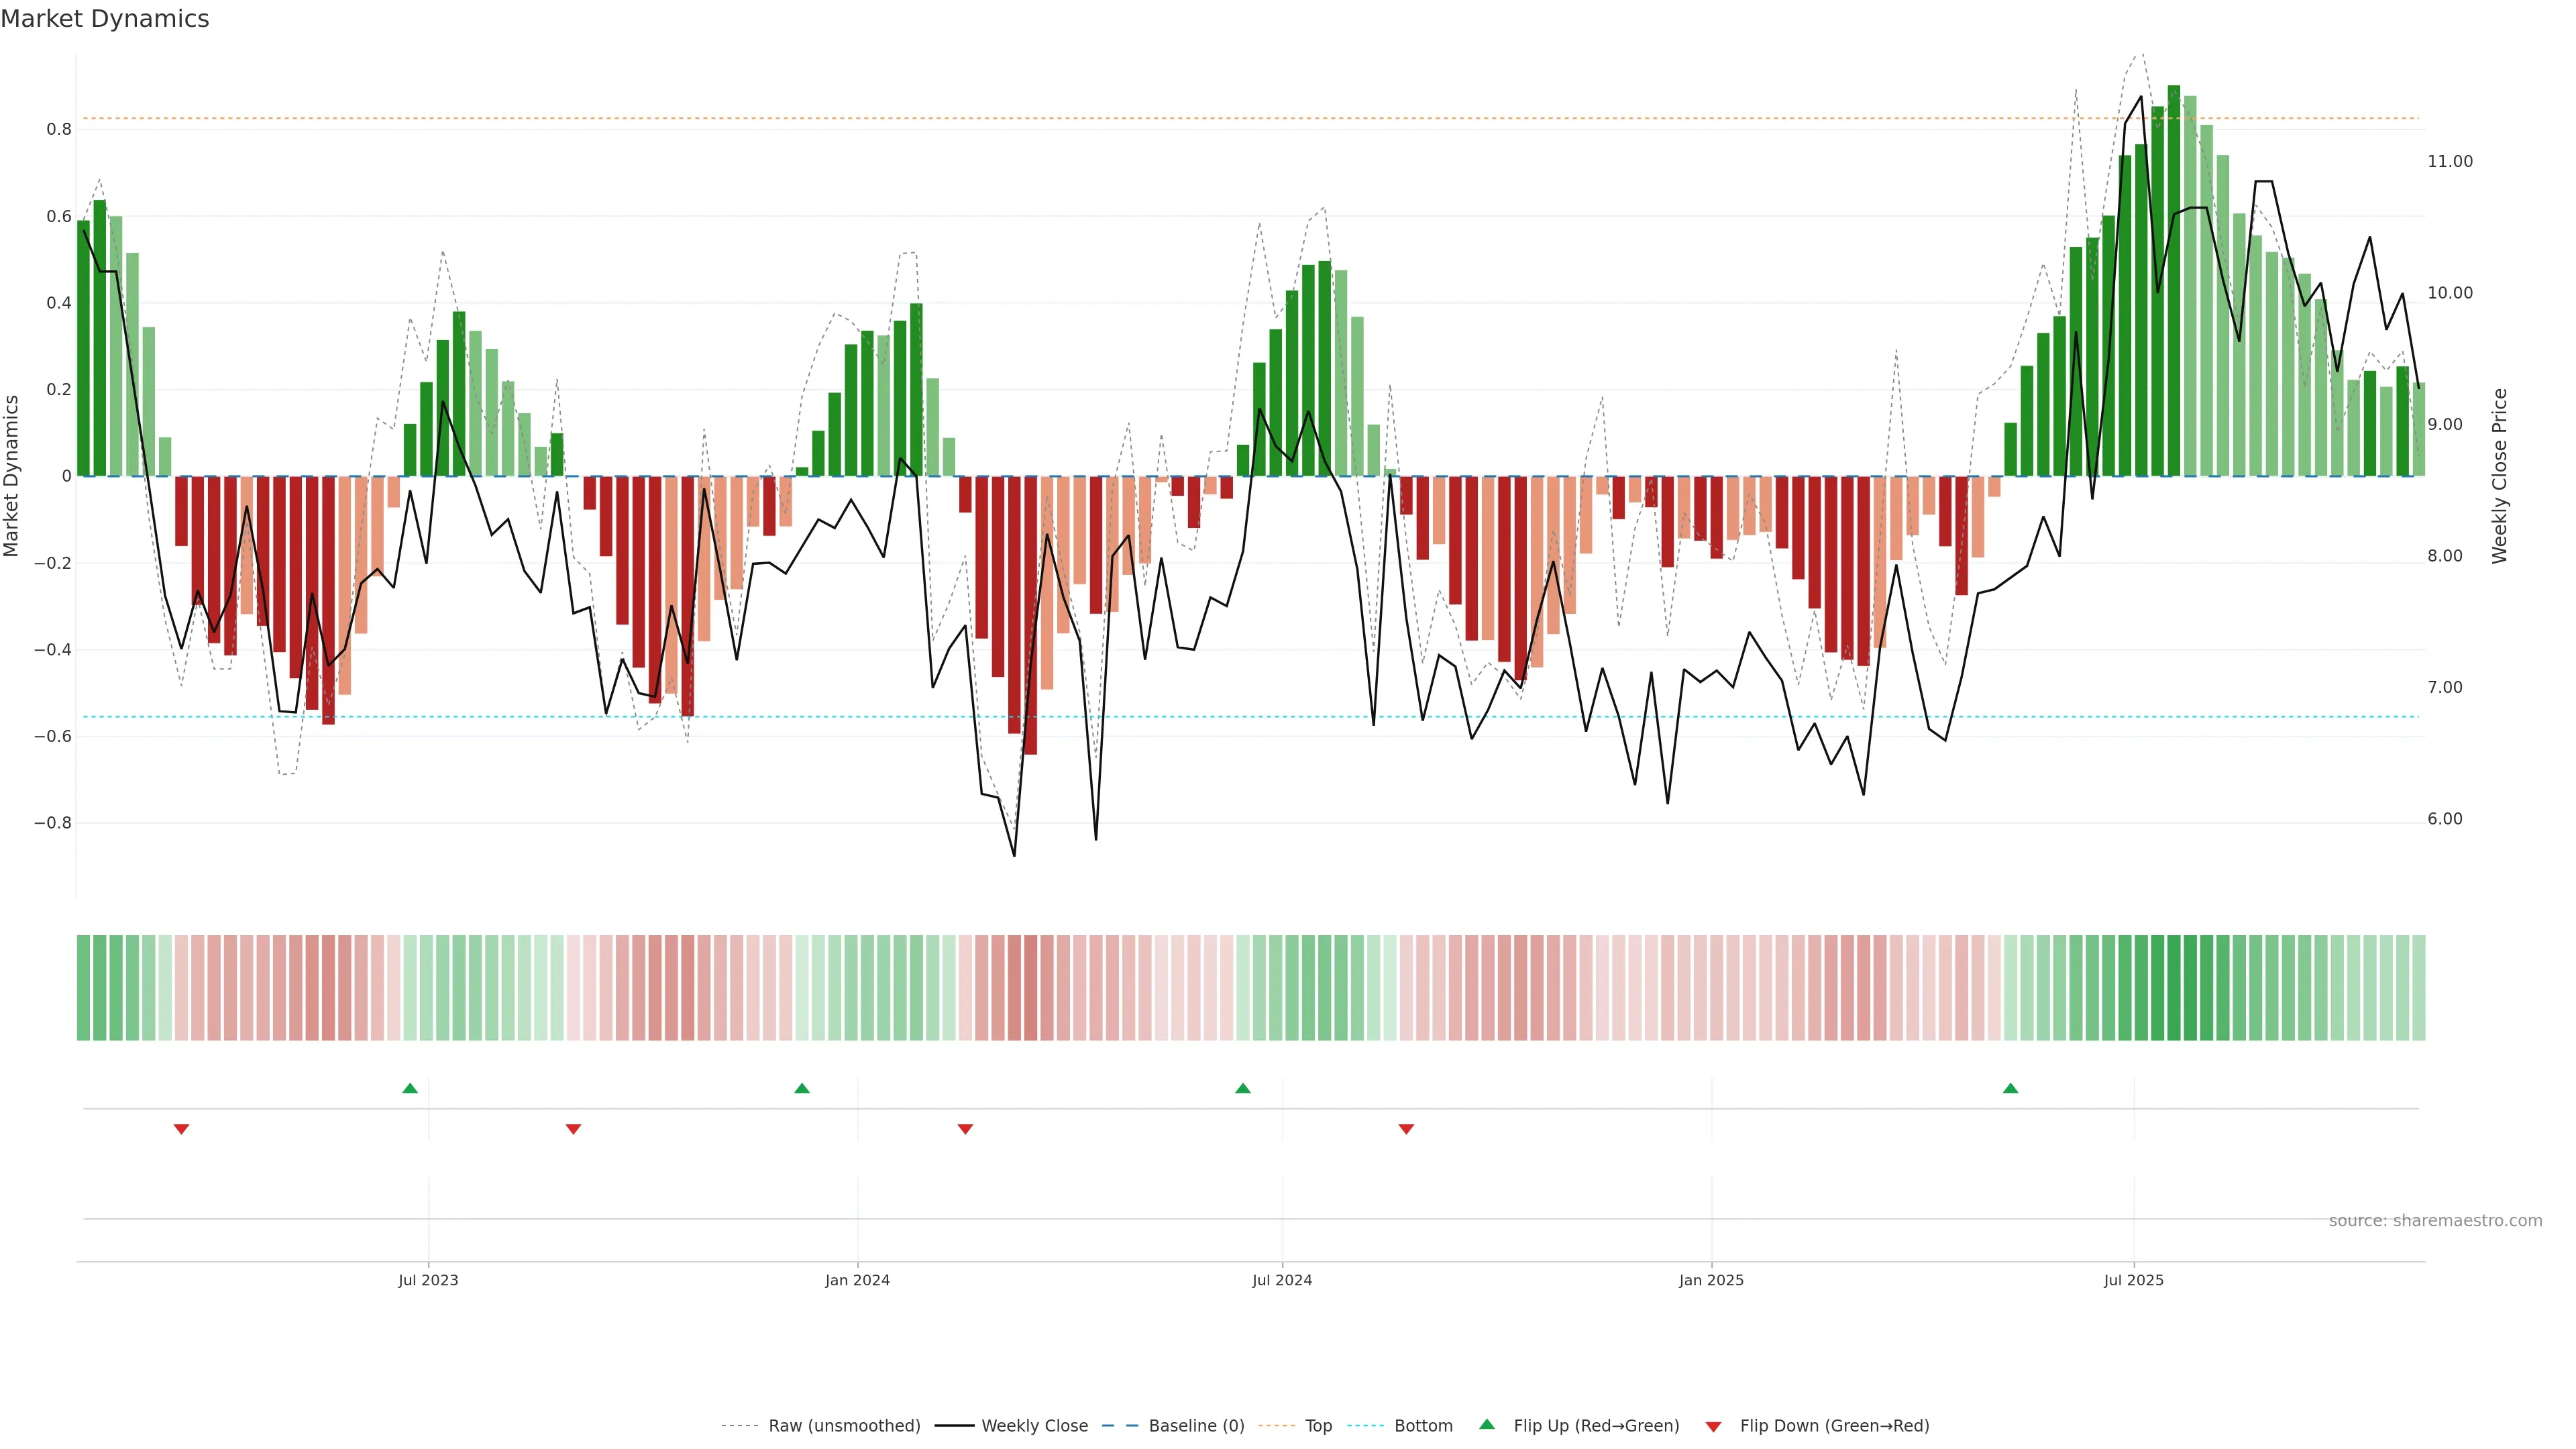Click the Weekly Close Price axis title

[2499, 476]
